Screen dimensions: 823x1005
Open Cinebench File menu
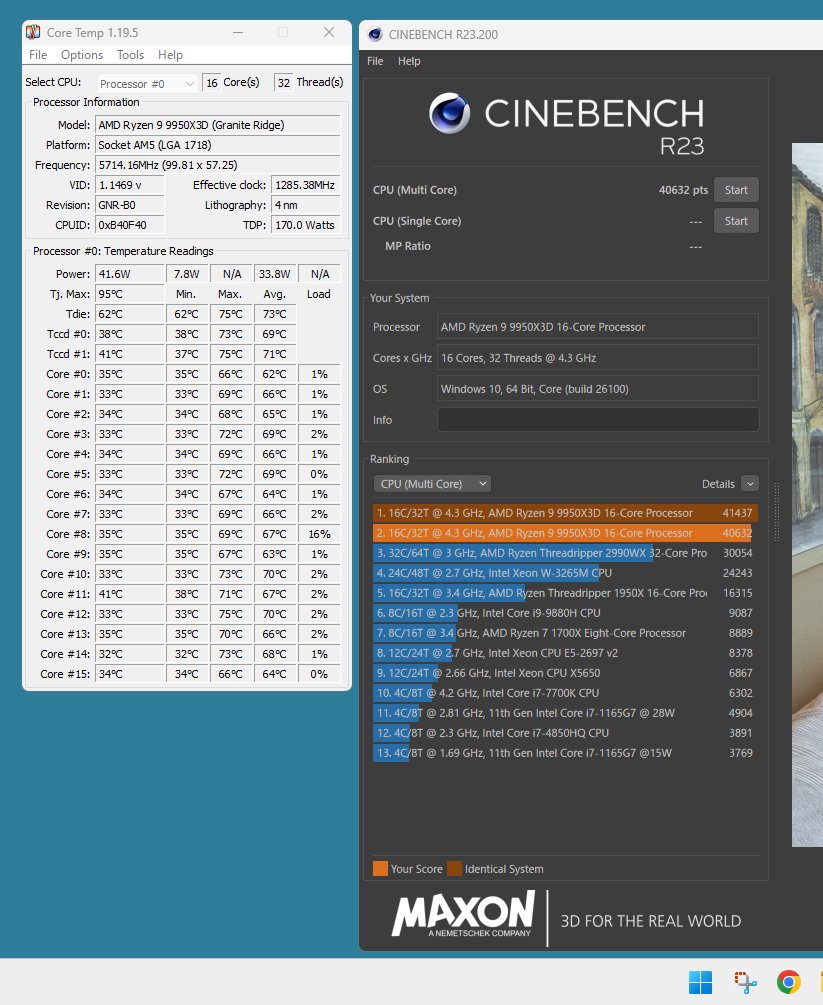[375, 61]
